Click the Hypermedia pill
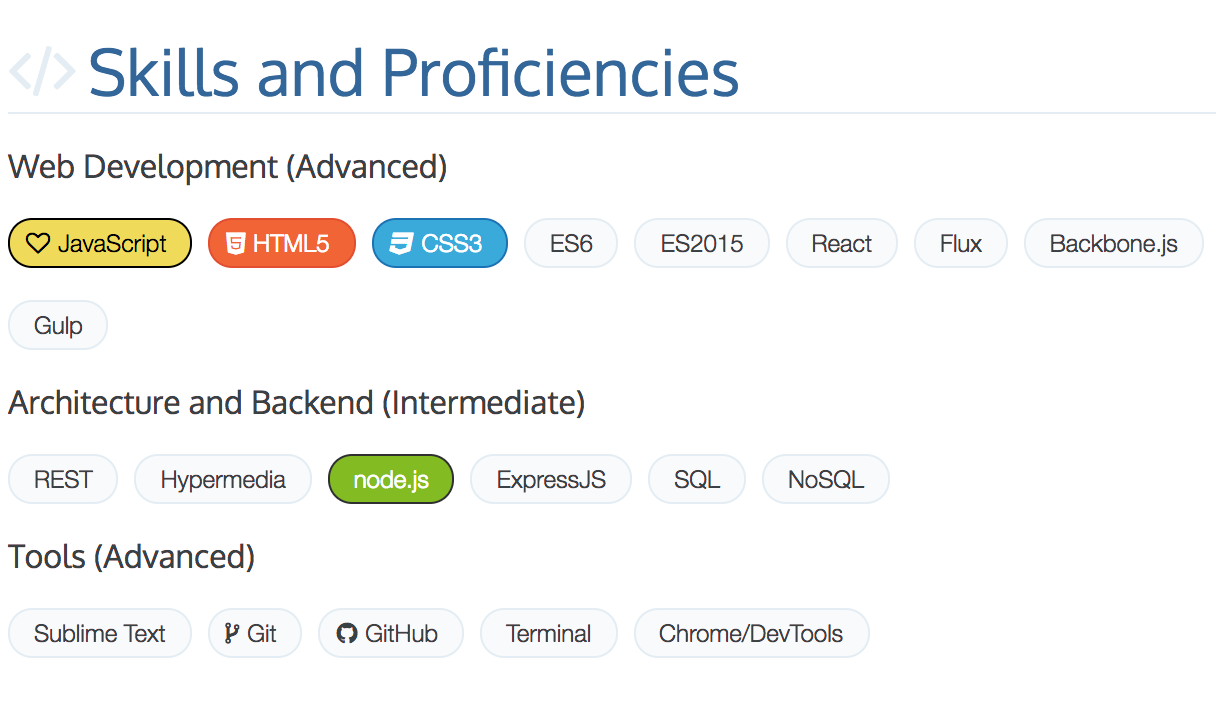Screen dimensions: 1216x724 223,480
